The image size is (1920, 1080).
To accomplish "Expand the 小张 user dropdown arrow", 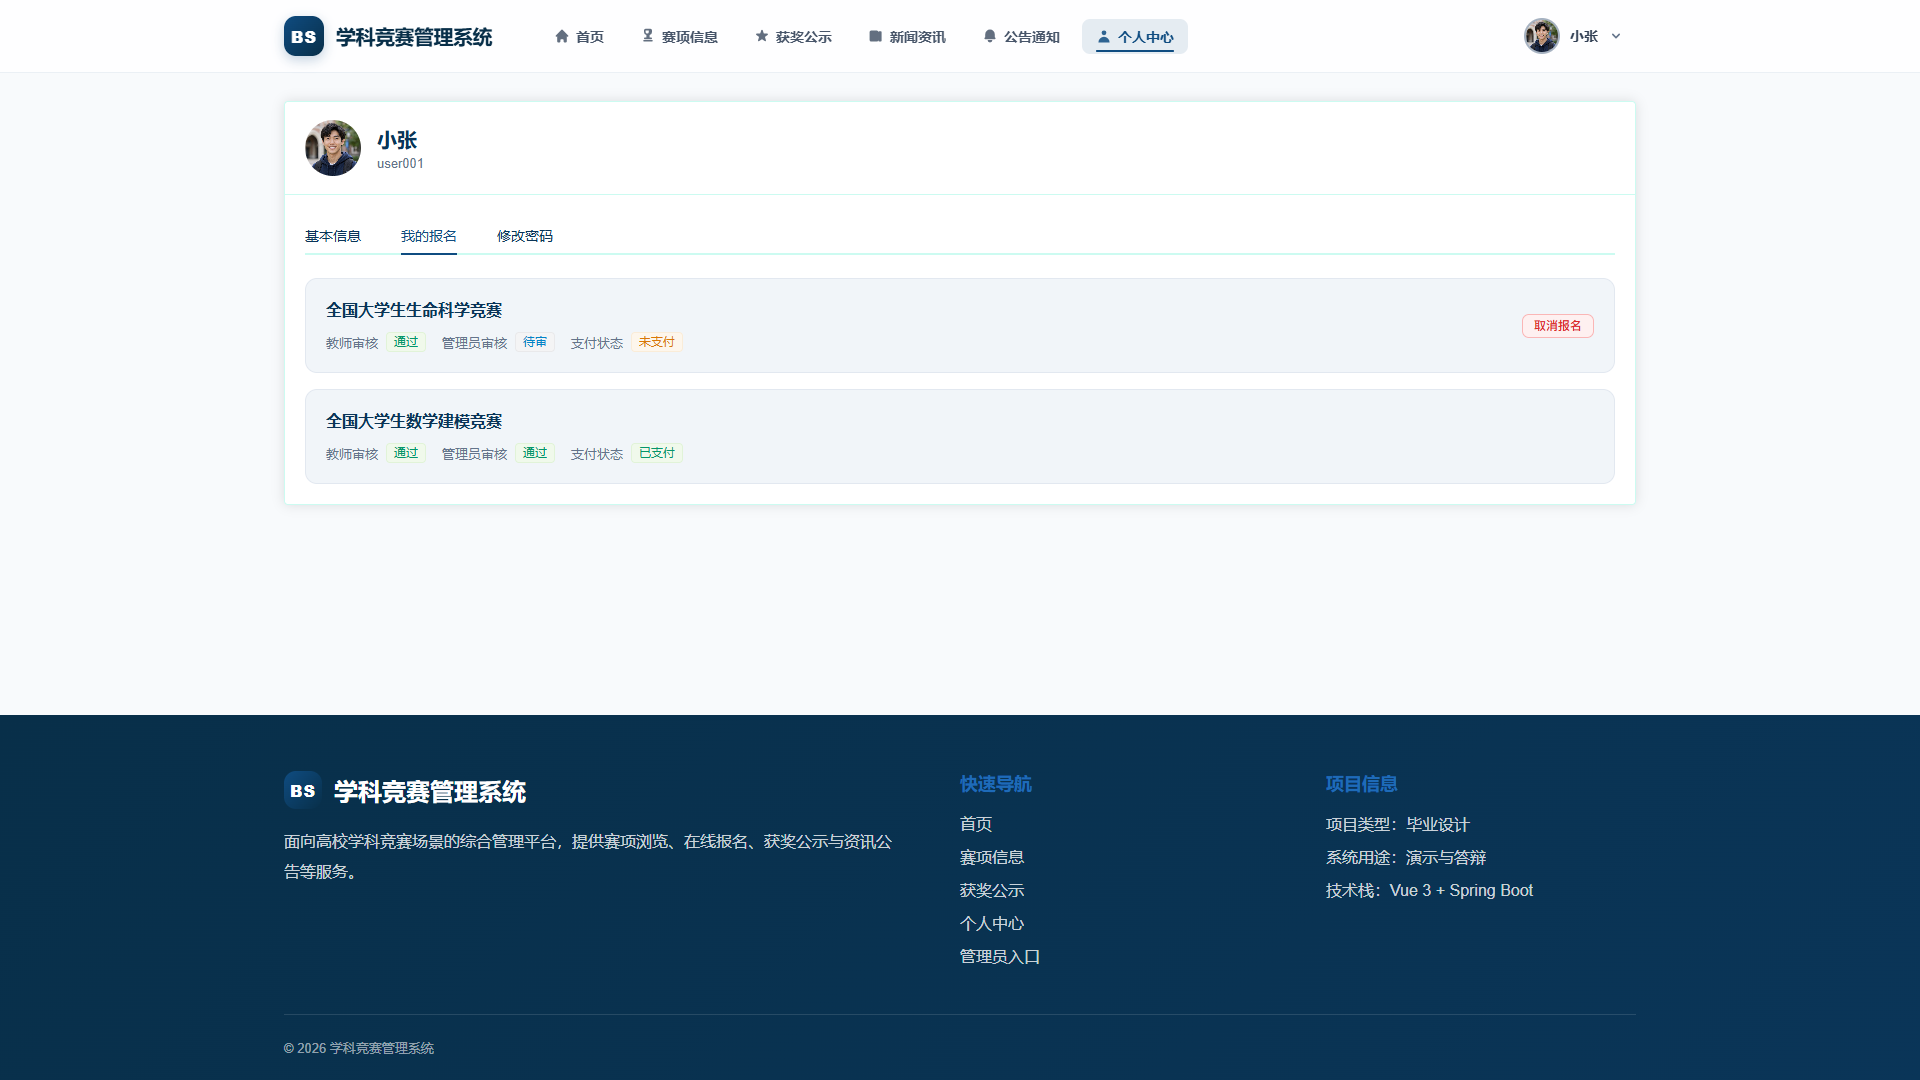I will coord(1616,36).
